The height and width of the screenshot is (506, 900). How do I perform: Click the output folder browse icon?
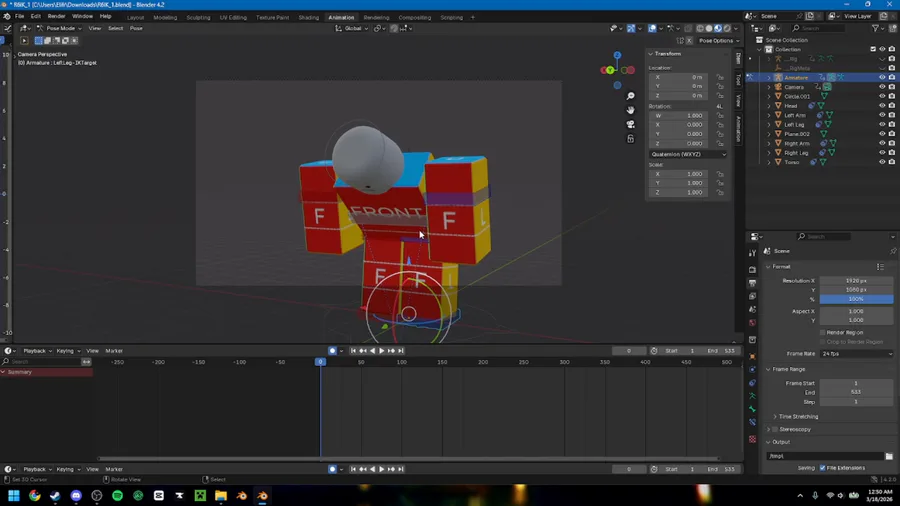(889, 456)
